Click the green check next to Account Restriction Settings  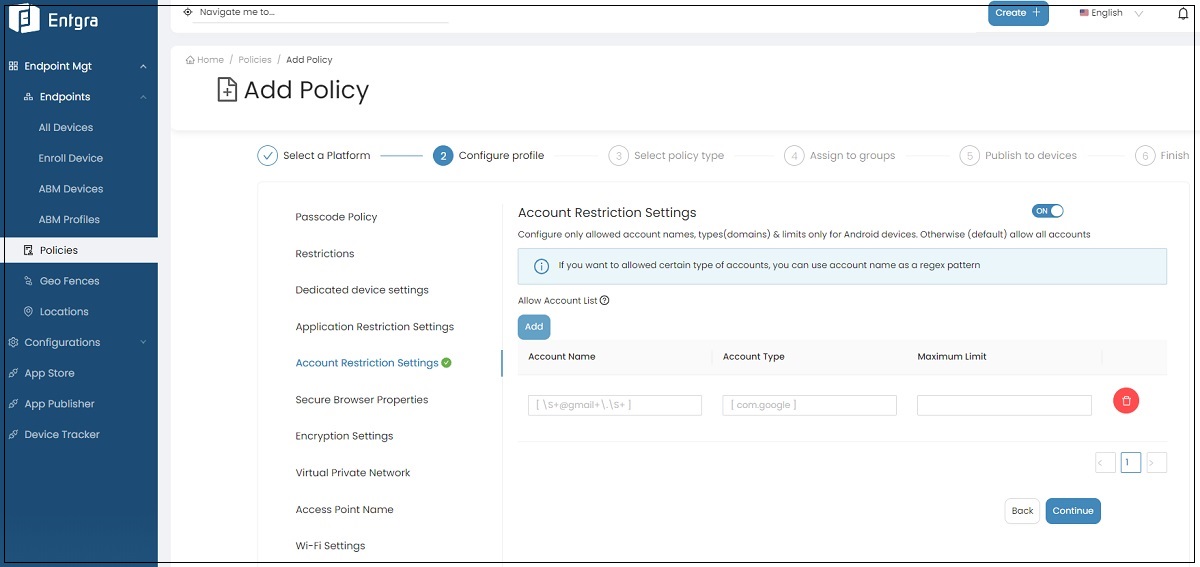446,363
